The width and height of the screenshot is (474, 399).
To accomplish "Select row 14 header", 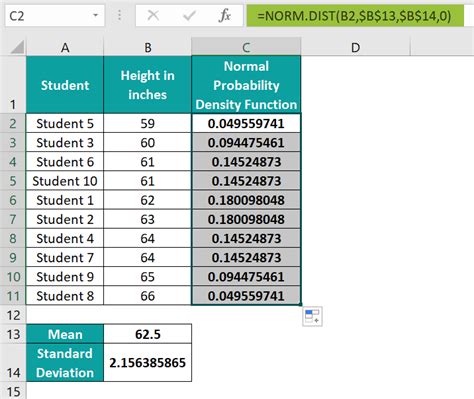I will 13,363.
